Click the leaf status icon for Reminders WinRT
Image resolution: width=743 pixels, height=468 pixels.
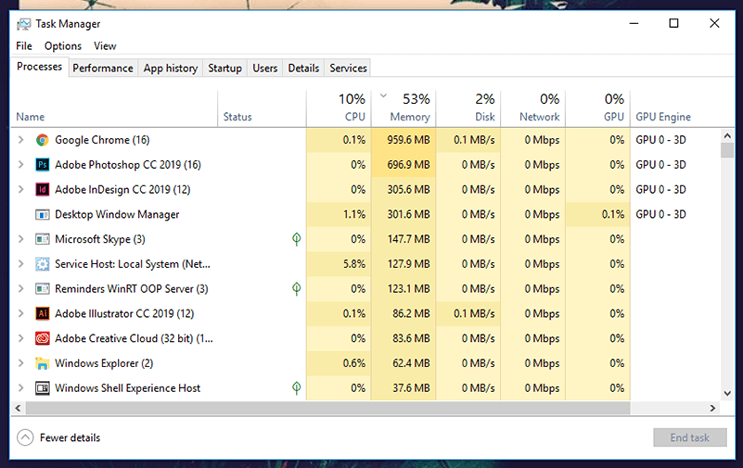[x=297, y=288]
